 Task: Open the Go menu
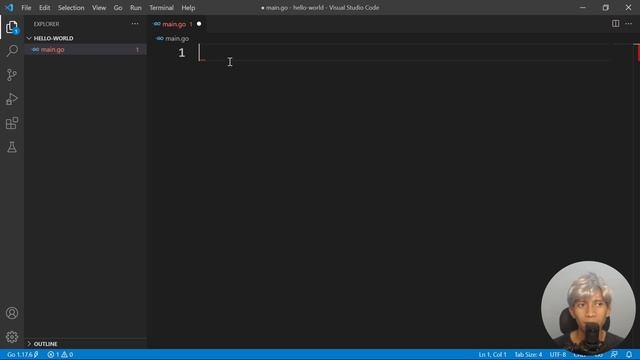pos(118,8)
